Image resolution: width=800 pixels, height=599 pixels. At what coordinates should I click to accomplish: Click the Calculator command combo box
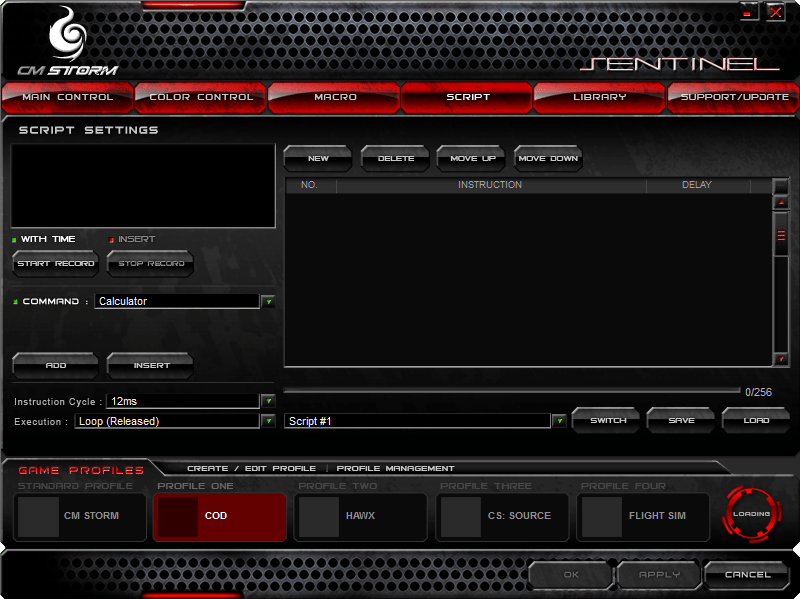pos(177,301)
